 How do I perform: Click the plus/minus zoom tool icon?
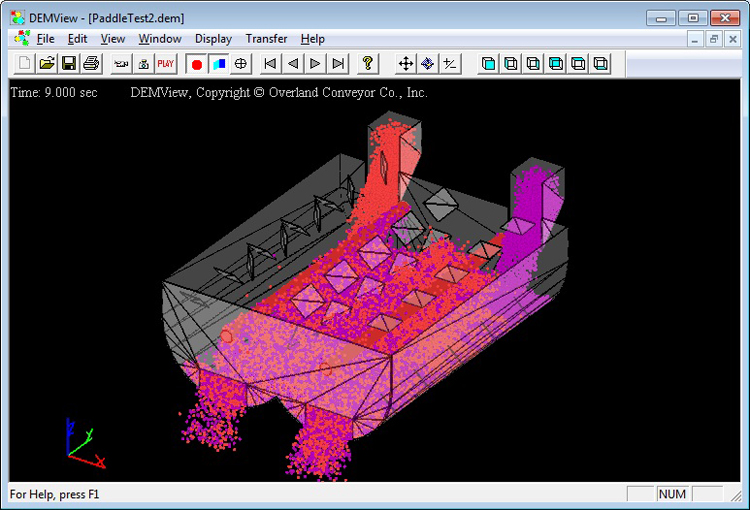tap(450, 64)
